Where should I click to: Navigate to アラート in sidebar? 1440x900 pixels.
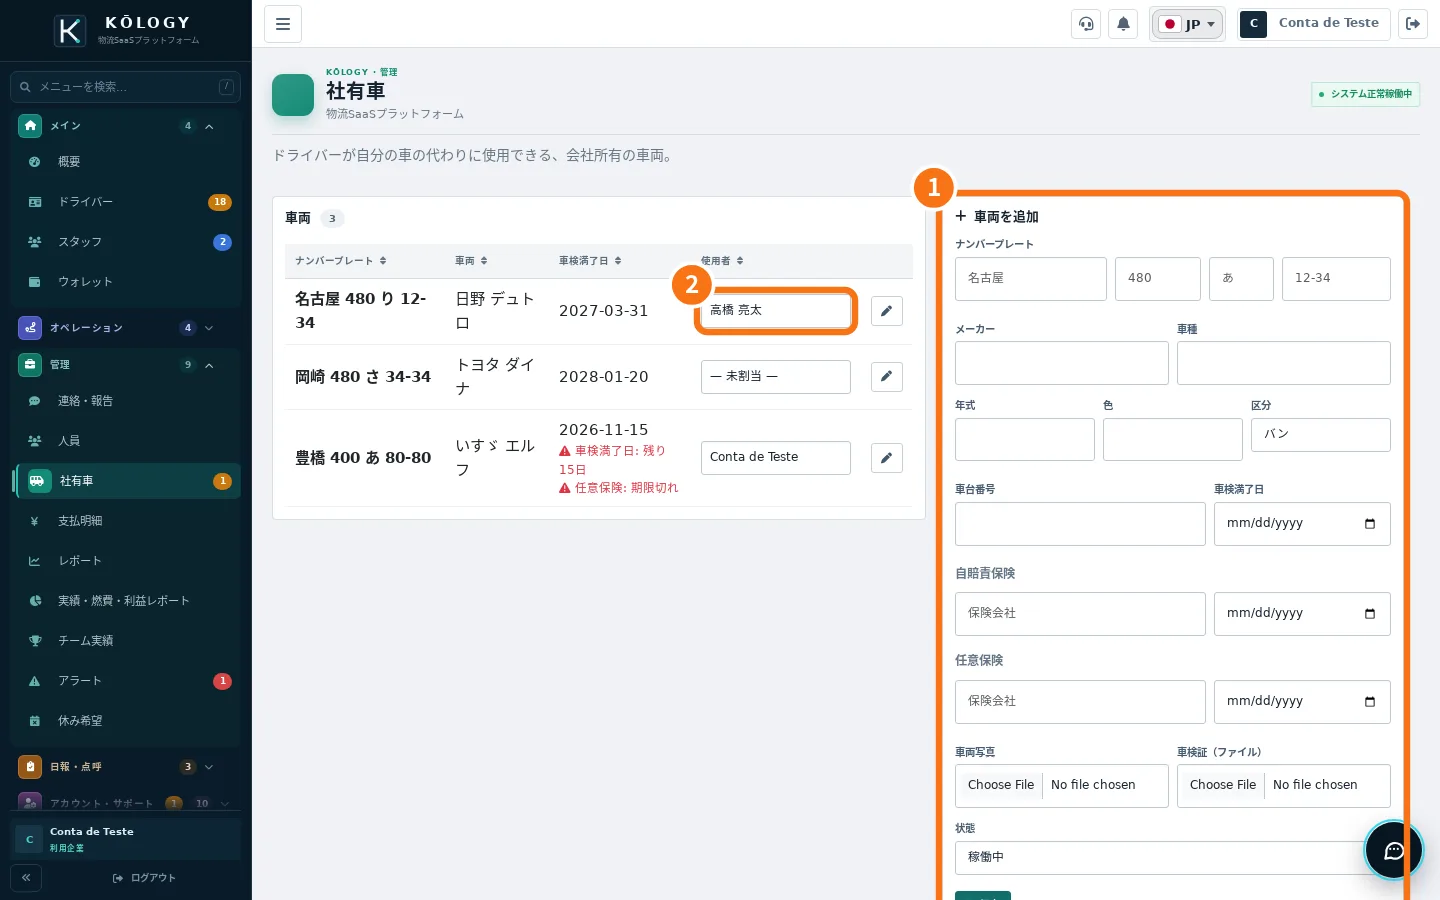tap(125, 681)
